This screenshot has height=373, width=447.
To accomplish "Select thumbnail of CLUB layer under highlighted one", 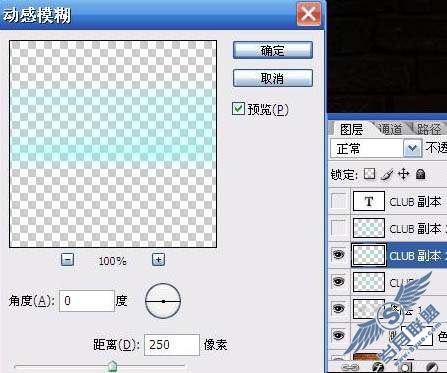I will (x=369, y=282).
